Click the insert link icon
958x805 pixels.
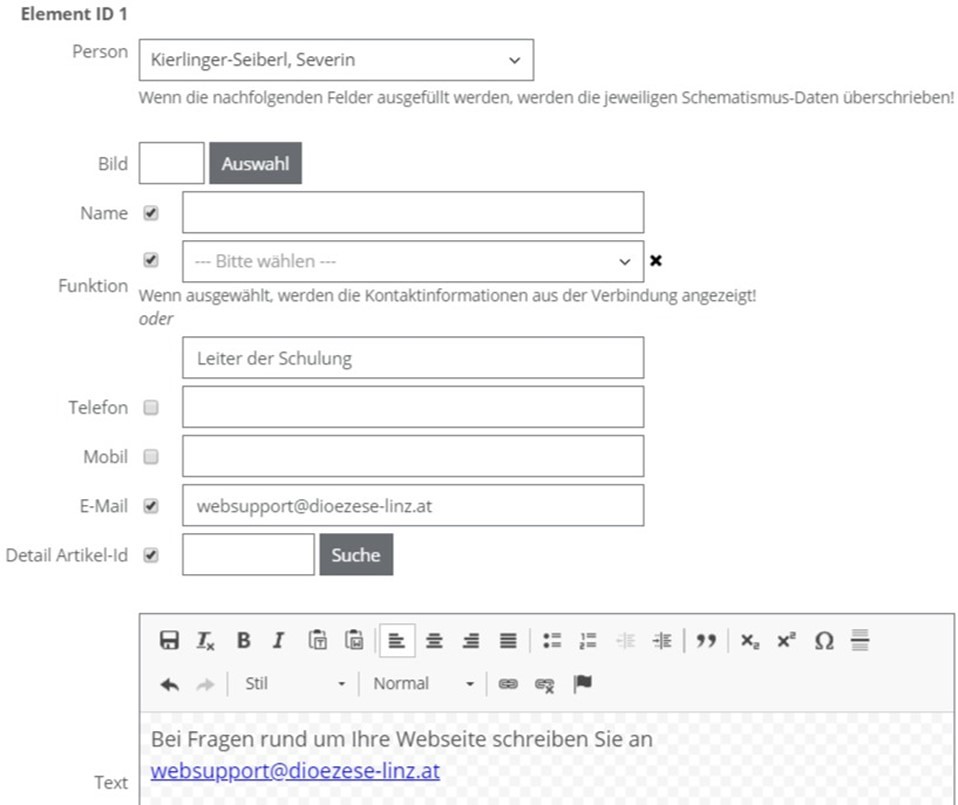pyautogui.click(x=508, y=684)
